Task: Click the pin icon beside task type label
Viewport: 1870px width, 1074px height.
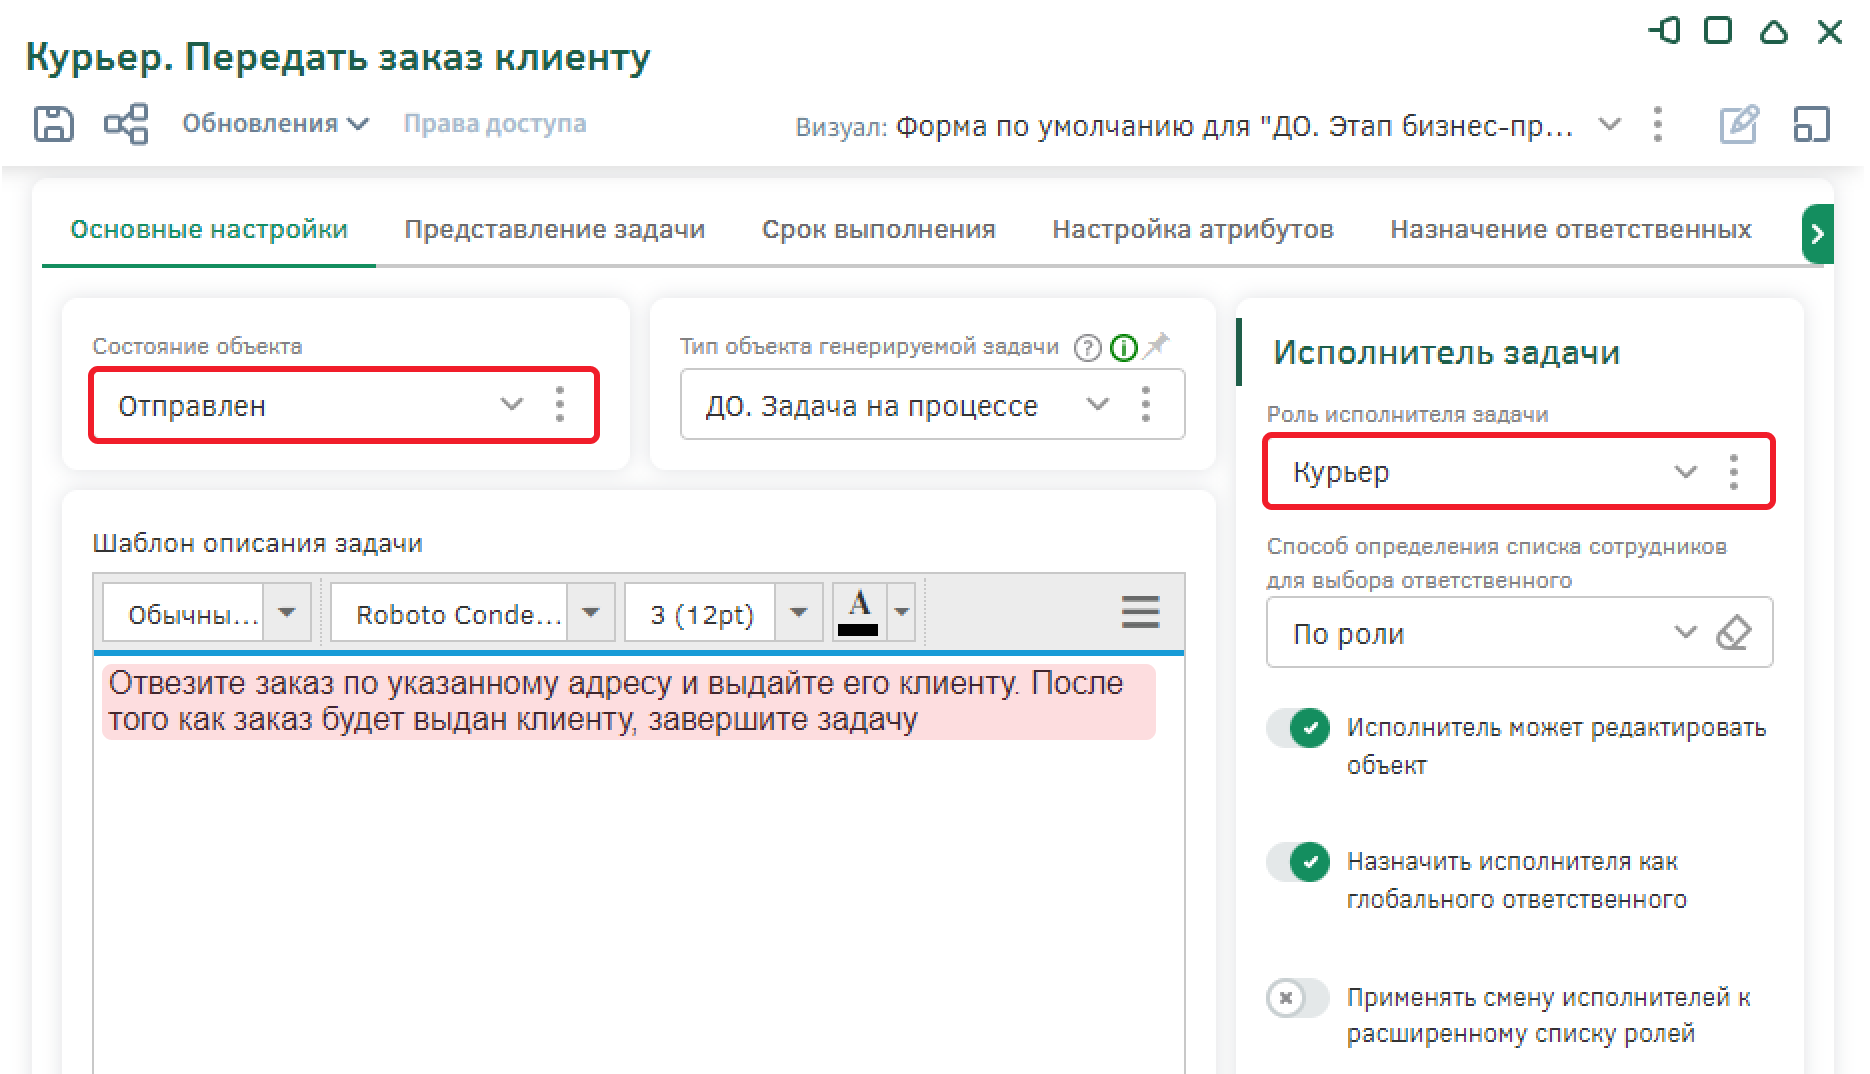Action: pos(1156,346)
